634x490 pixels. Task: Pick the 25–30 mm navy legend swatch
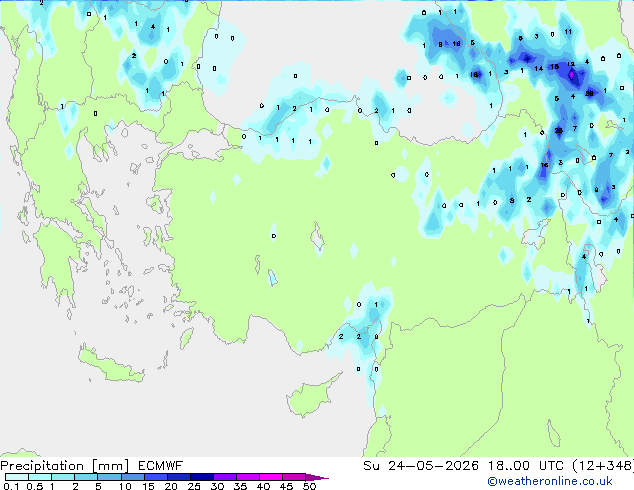[201, 477]
